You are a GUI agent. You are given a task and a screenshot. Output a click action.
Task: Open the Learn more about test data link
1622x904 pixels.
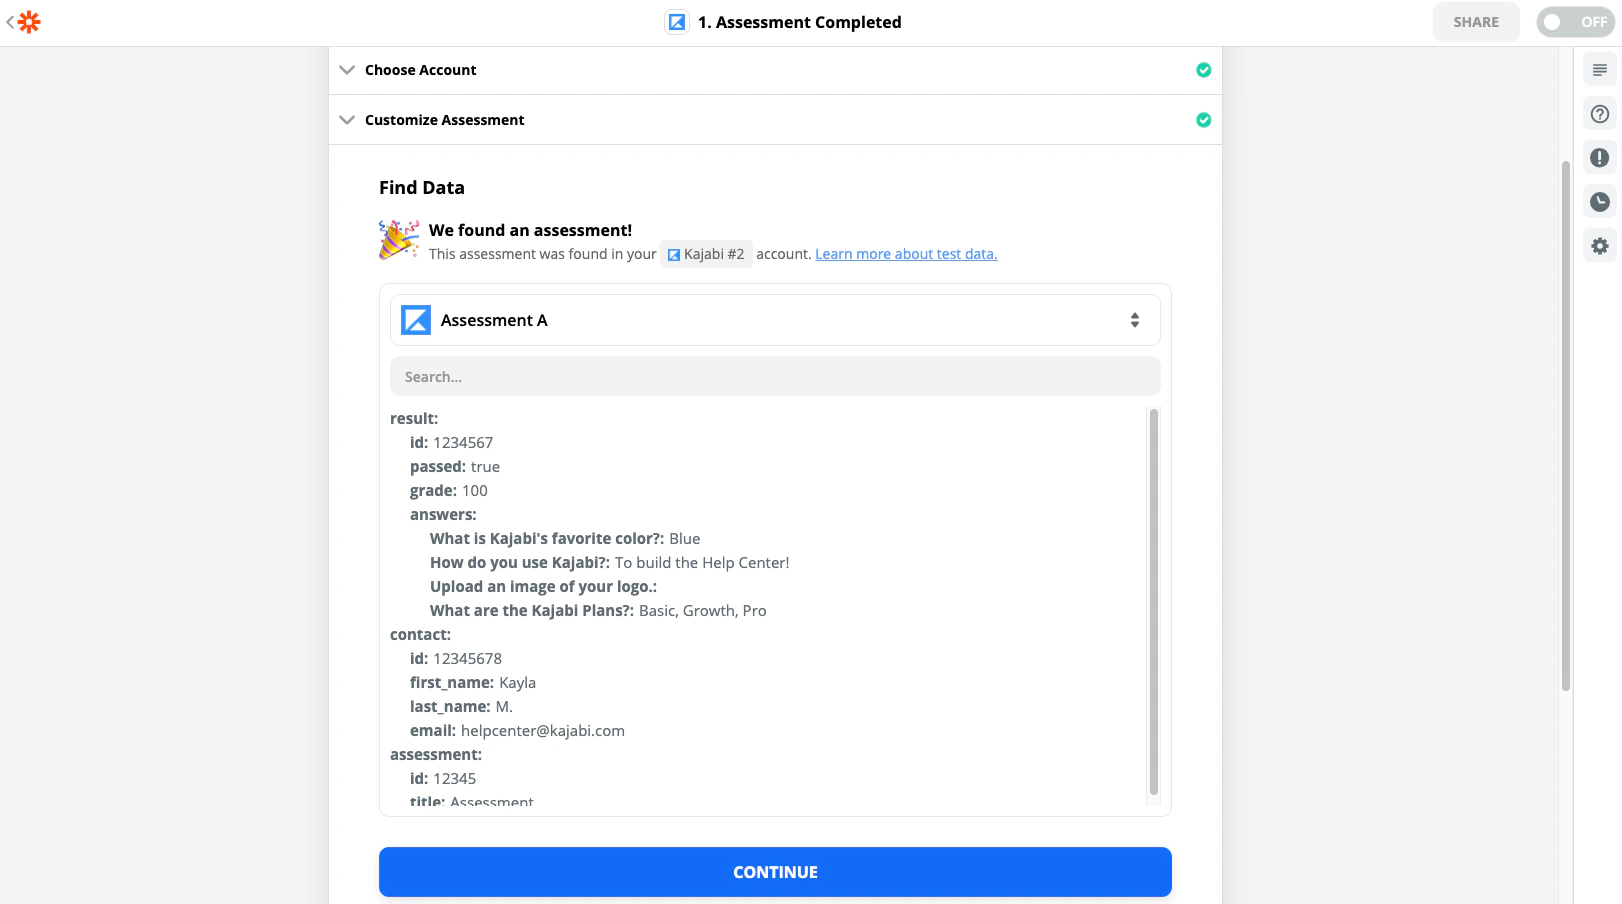[906, 254]
